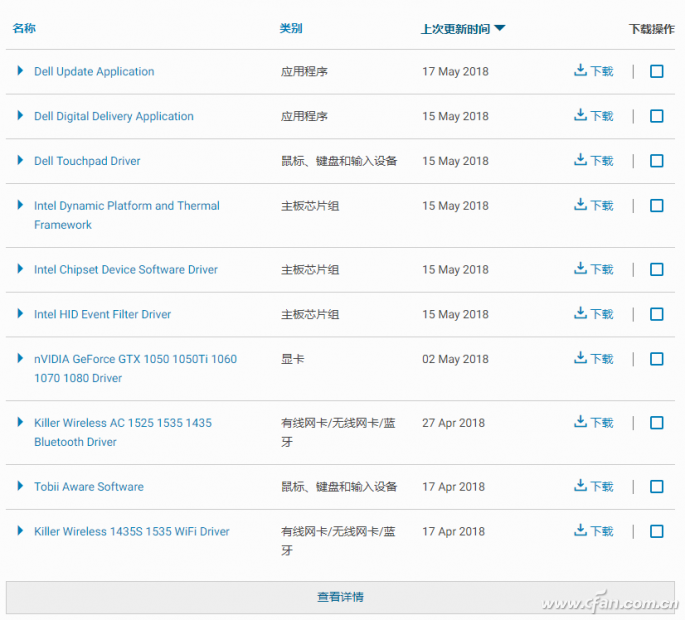Viewport: 685px width, 620px height.
Task: Click the 类别 column header
Action: (291, 29)
